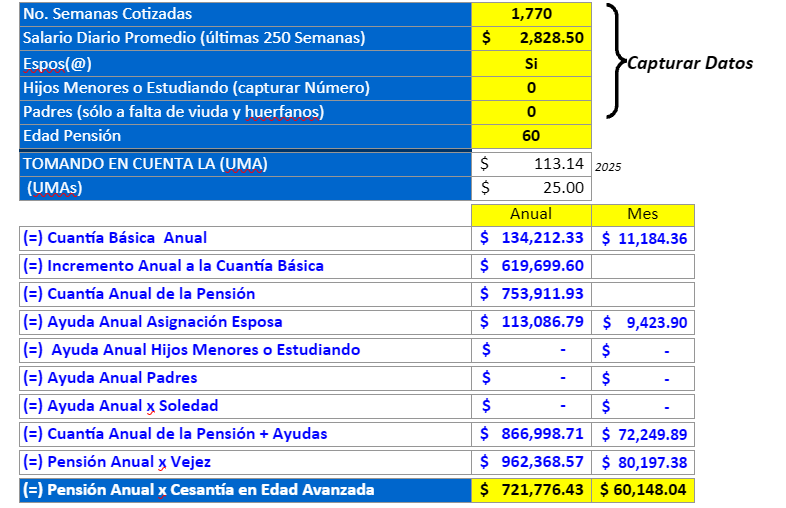Select the Cuantía Básica Anual annual amount
Viewport: 786px width, 508px height.
point(531,238)
